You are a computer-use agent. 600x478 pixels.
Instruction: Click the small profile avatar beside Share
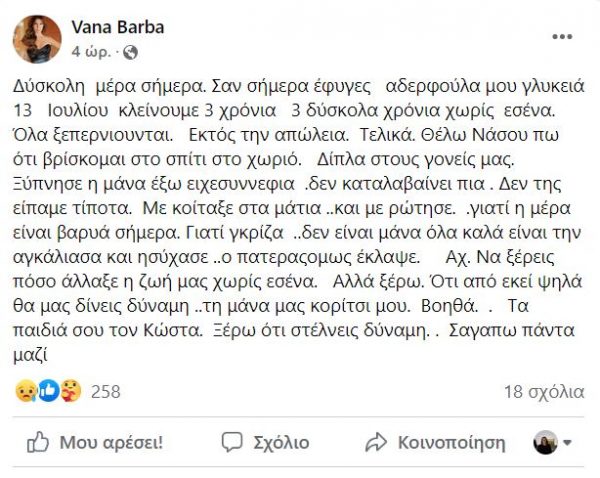pos(546,442)
